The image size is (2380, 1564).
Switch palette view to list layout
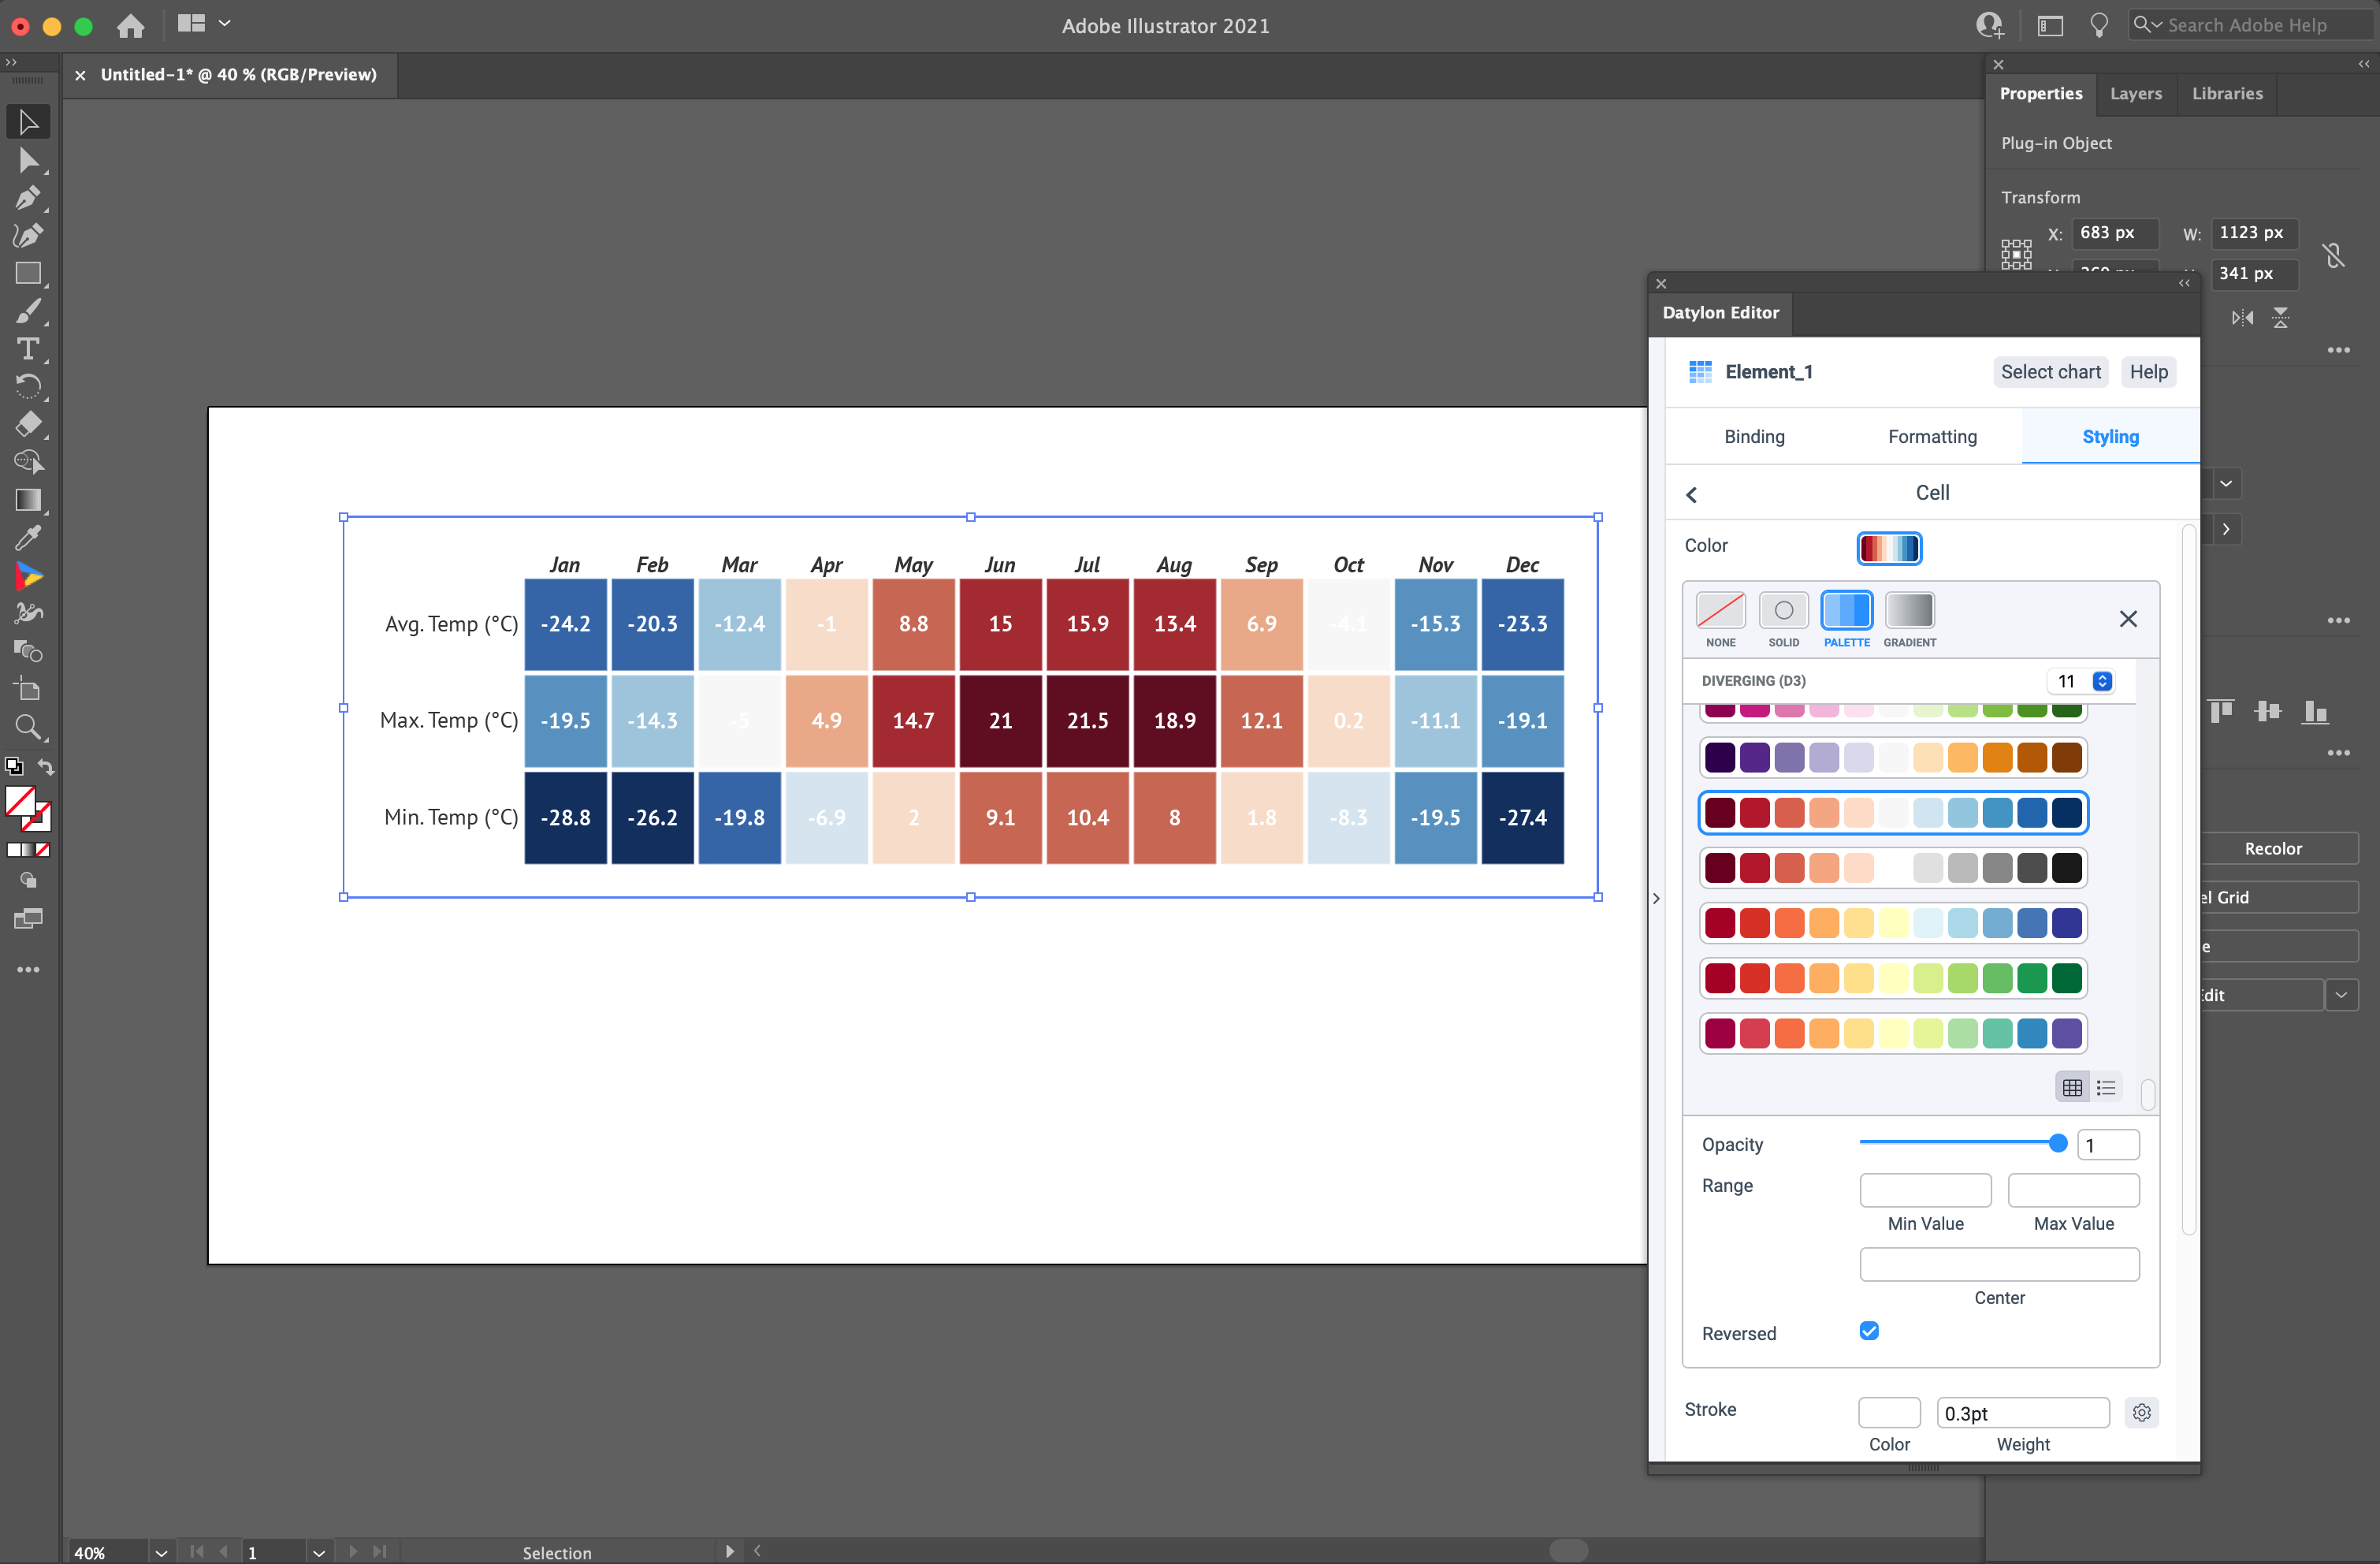click(x=2106, y=1087)
